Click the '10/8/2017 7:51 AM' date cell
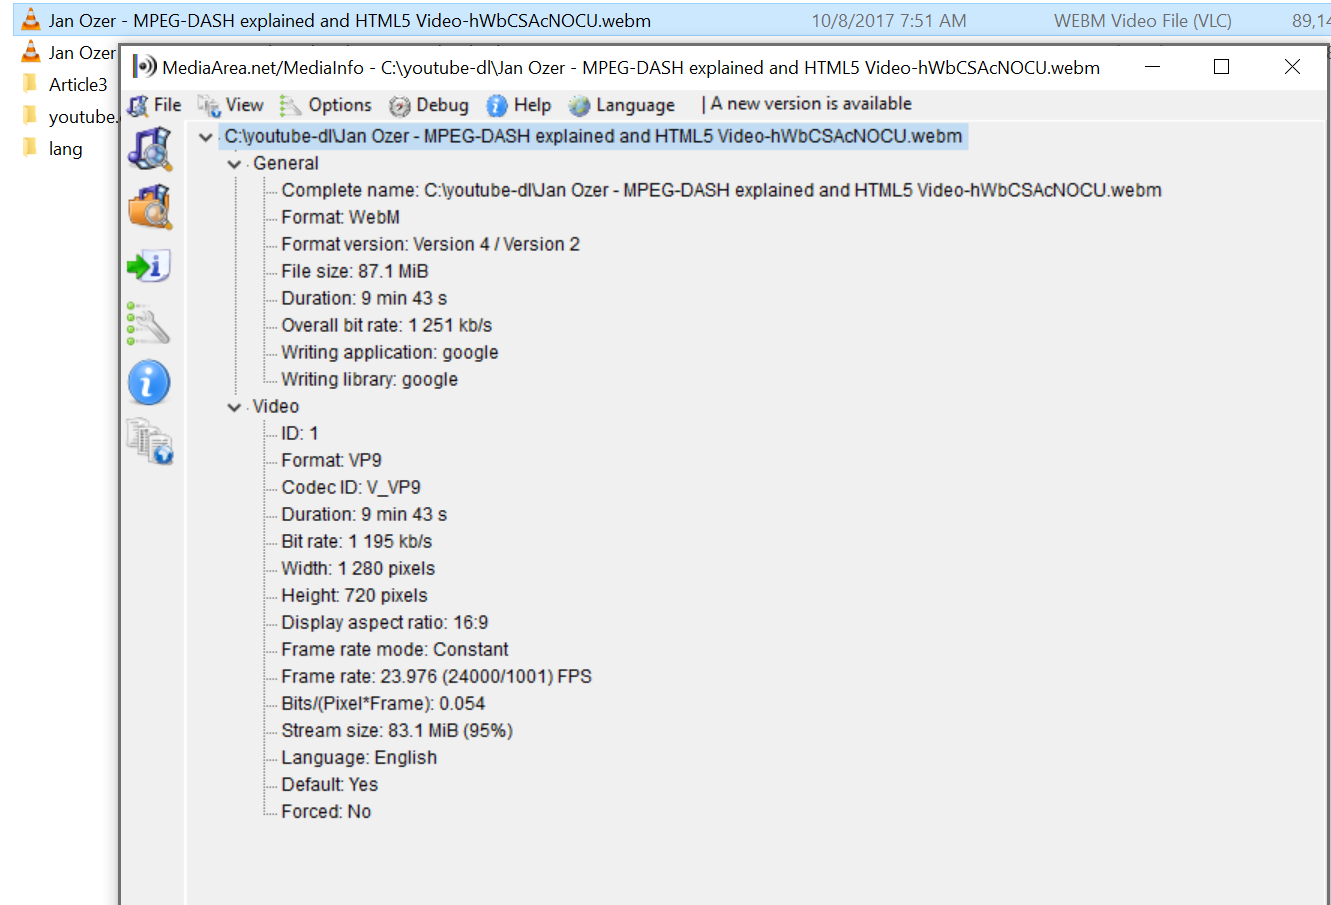The image size is (1331, 905). tap(889, 20)
